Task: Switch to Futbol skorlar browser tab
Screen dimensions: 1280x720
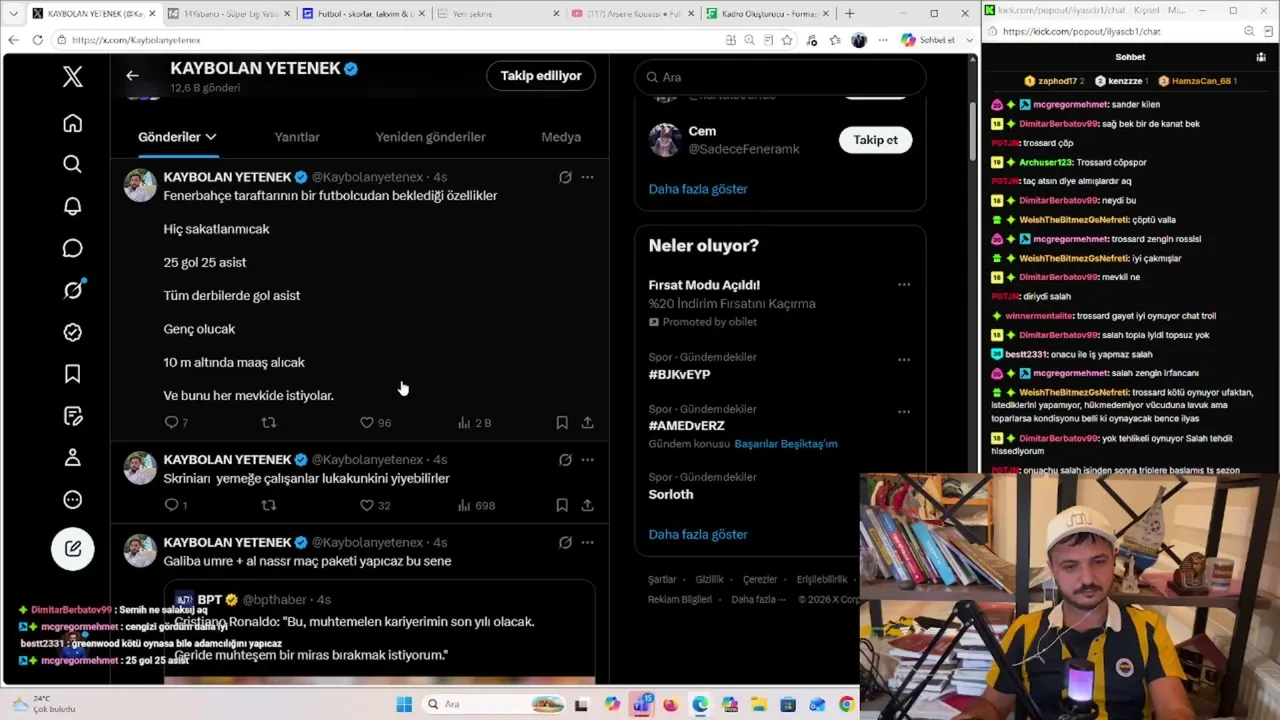Action: pos(364,14)
